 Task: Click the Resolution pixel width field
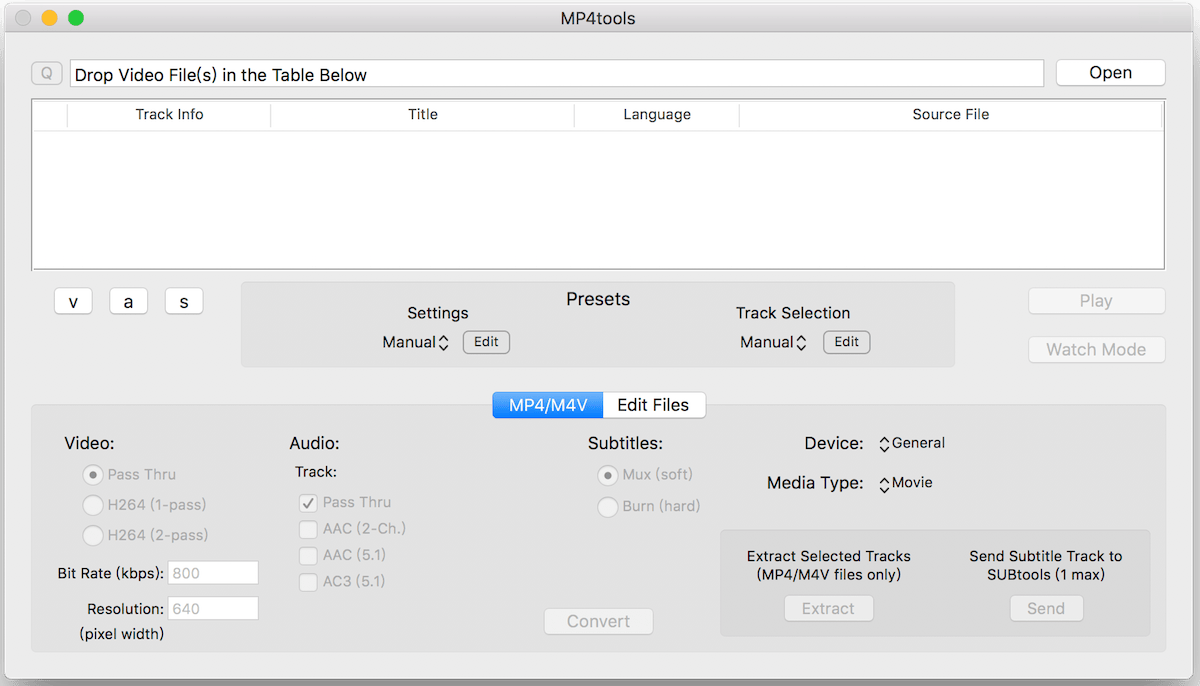click(x=213, y=608)
